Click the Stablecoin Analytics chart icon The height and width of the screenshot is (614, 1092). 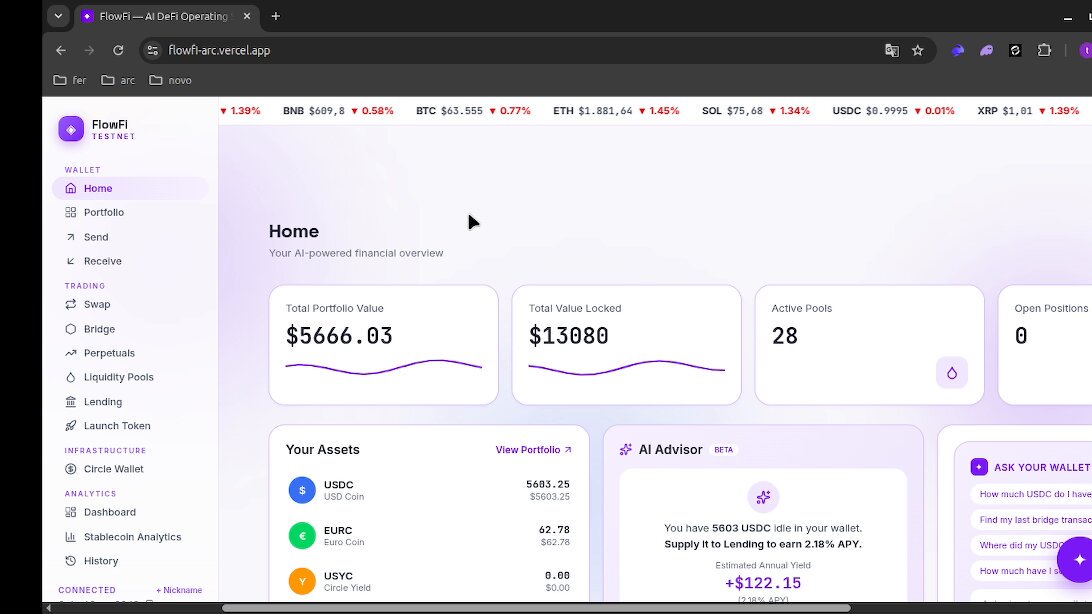click(x=70, y=537)
